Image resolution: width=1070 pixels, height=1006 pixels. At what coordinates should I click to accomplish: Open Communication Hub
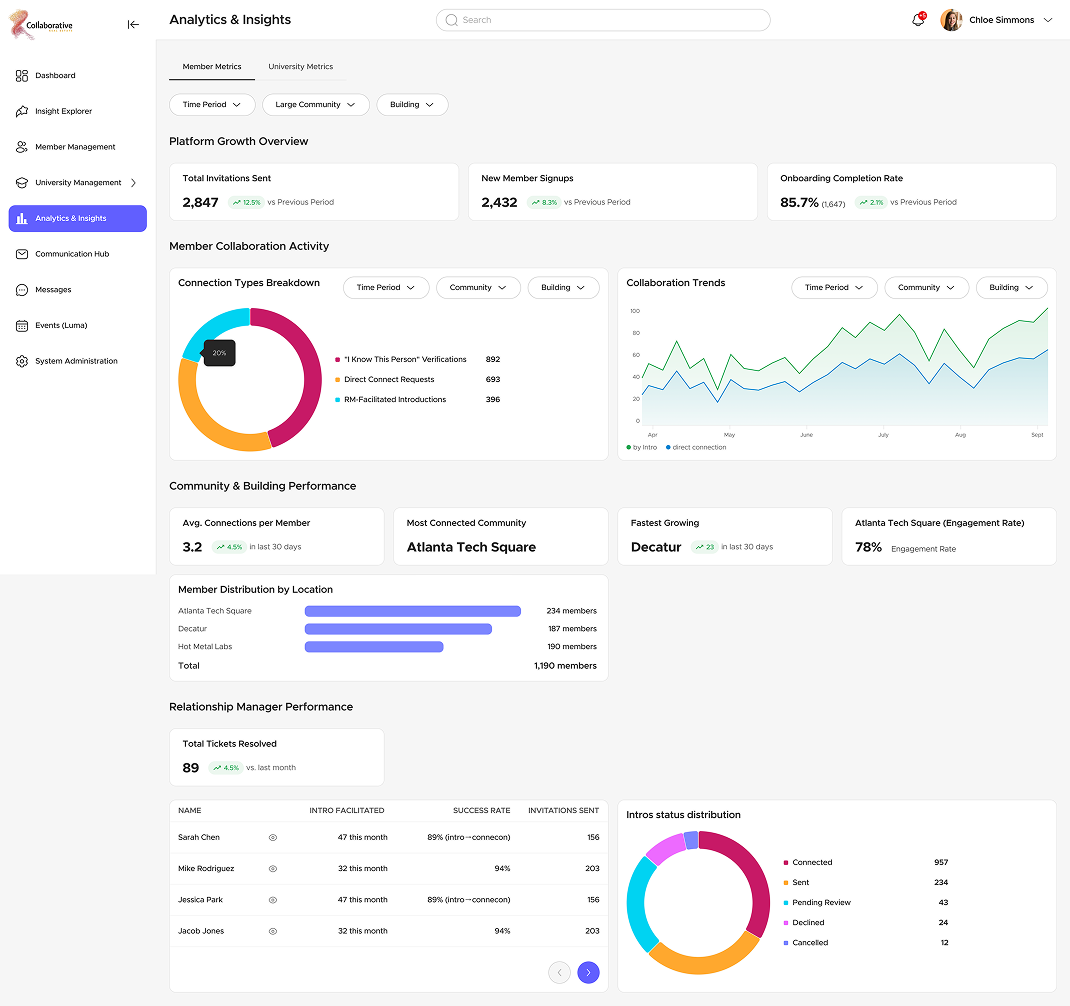pyautogui.click(x=77, y=254)
